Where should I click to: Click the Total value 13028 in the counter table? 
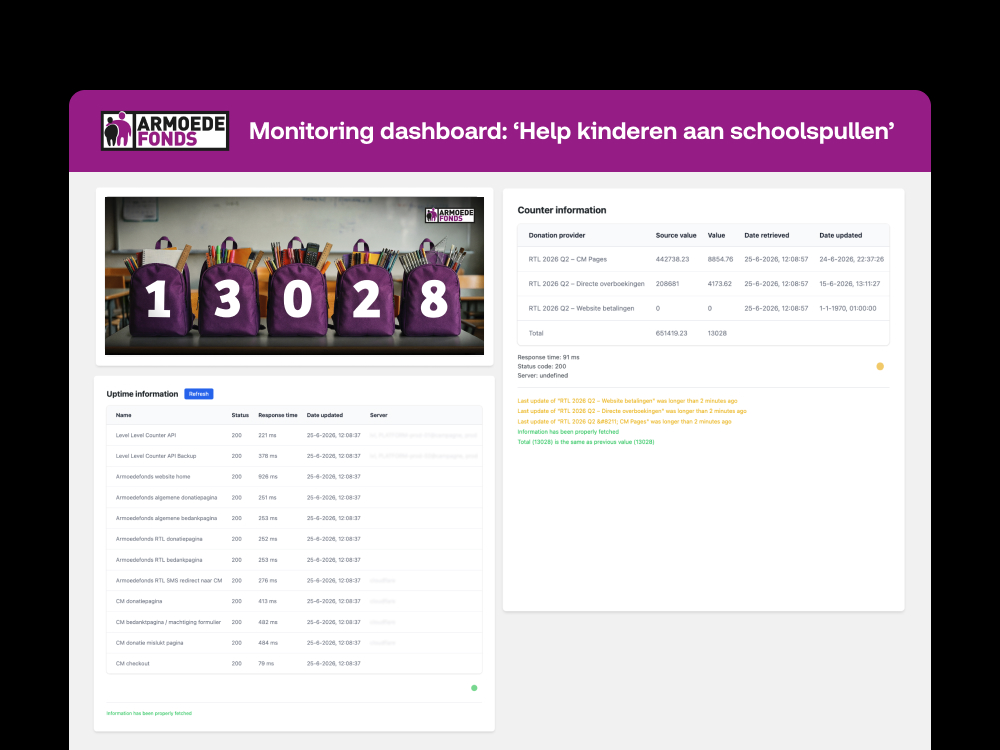717,334
